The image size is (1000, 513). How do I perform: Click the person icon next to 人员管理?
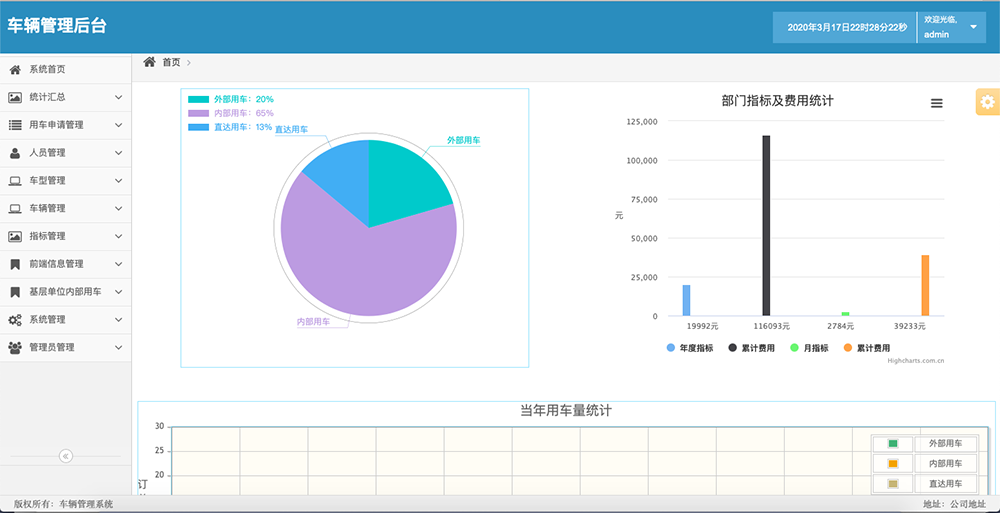point(15,153)
